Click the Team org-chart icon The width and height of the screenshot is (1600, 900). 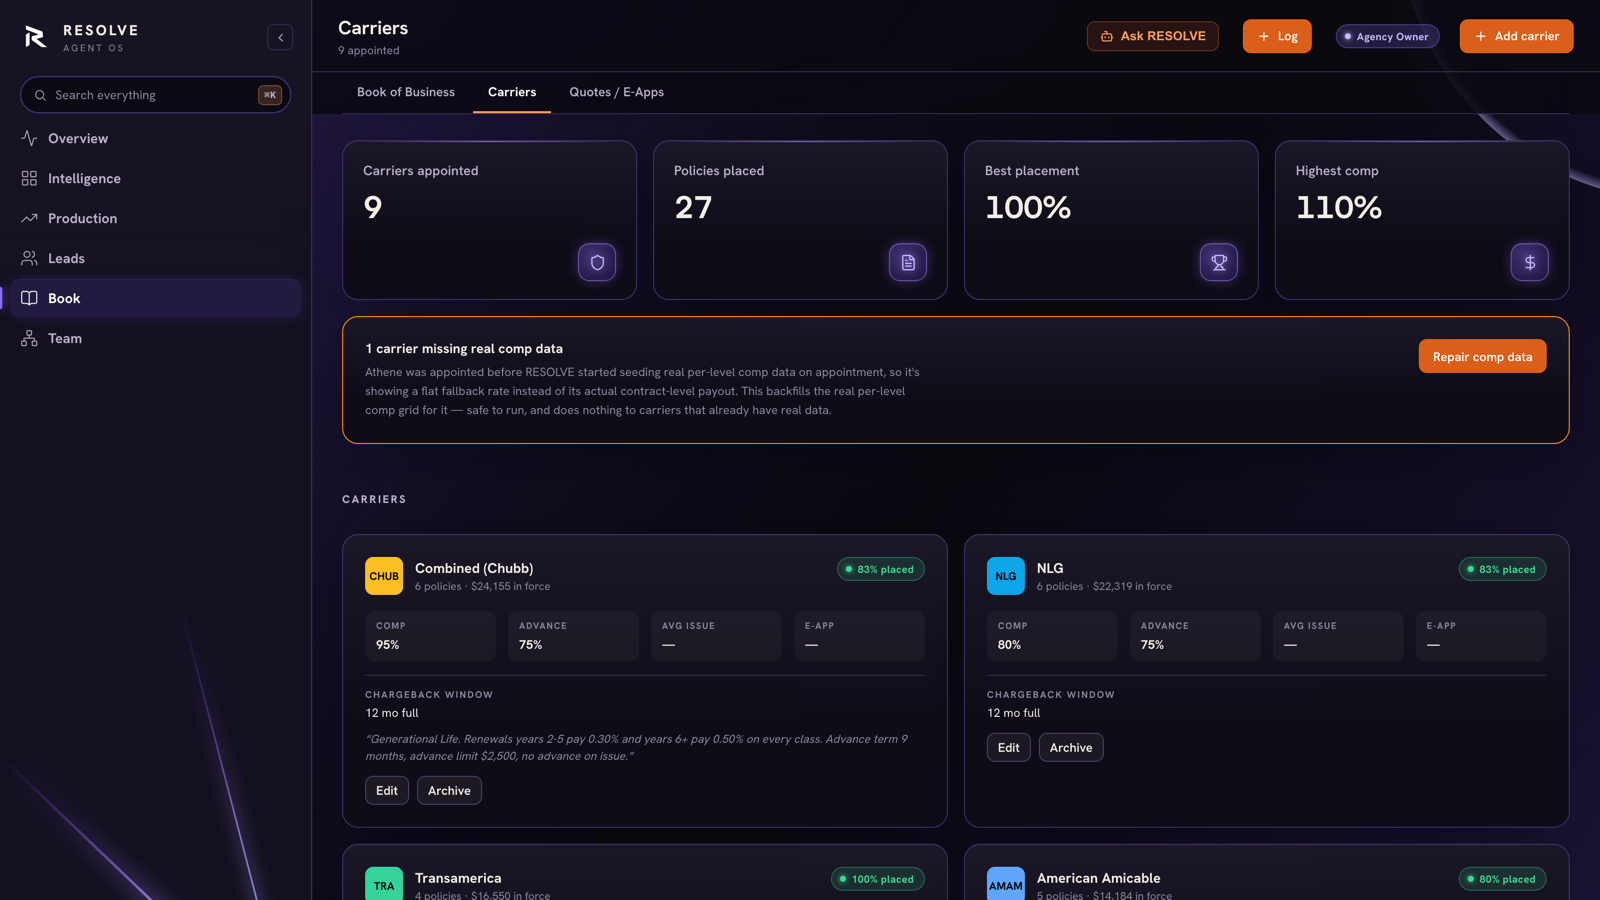tap(29, 338)
